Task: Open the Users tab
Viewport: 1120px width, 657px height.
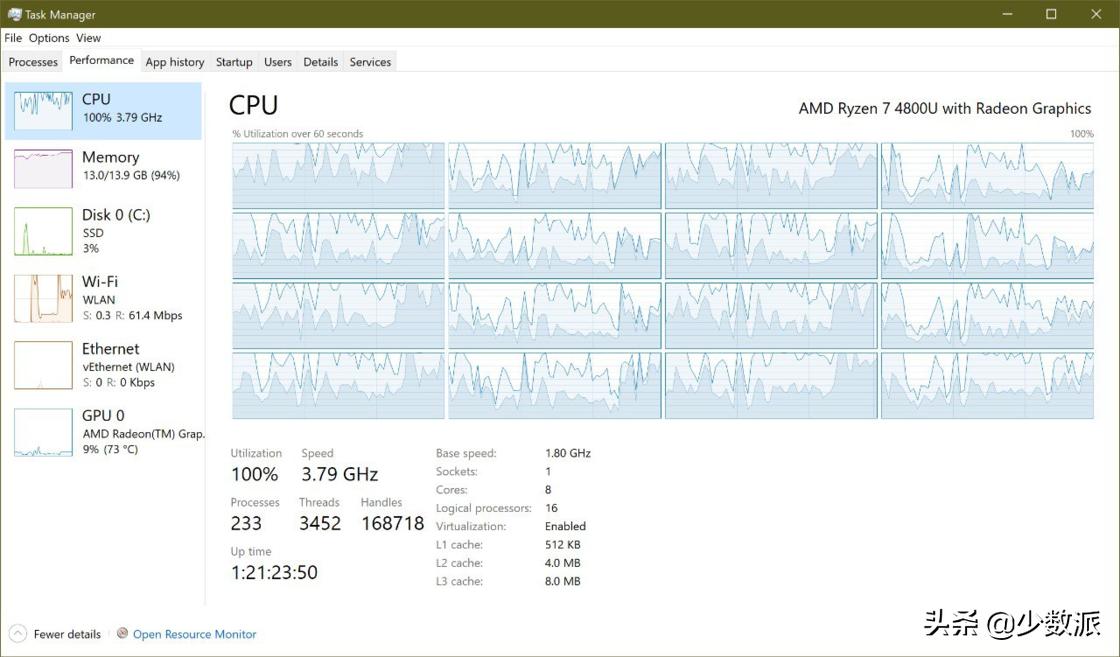Action: [278, 62]
